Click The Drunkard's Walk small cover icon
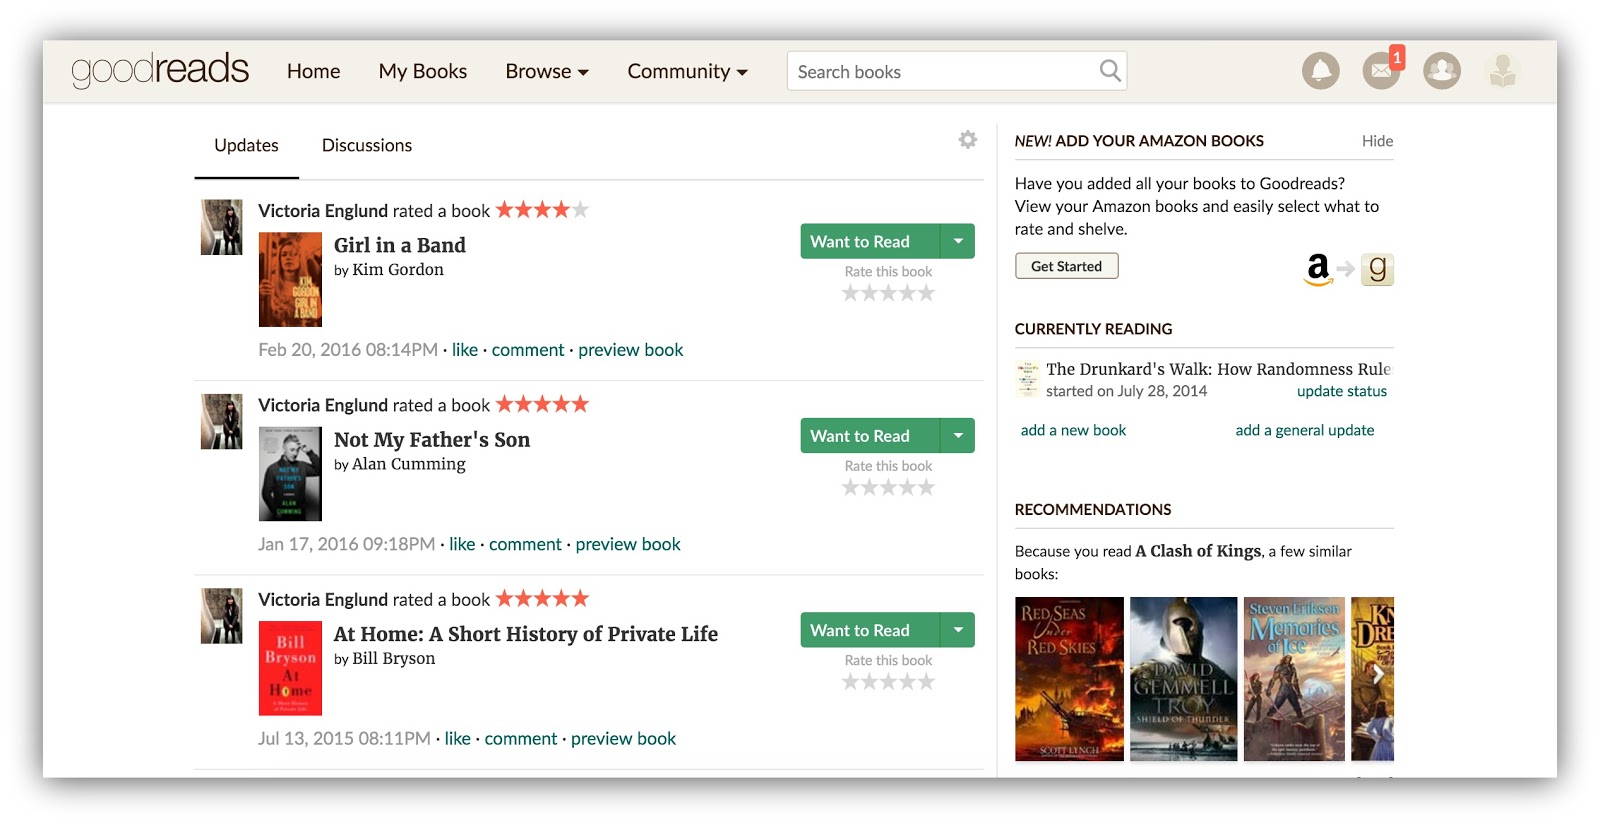The height and width of the screenshot is (823, 1600). click(1027, 380)
